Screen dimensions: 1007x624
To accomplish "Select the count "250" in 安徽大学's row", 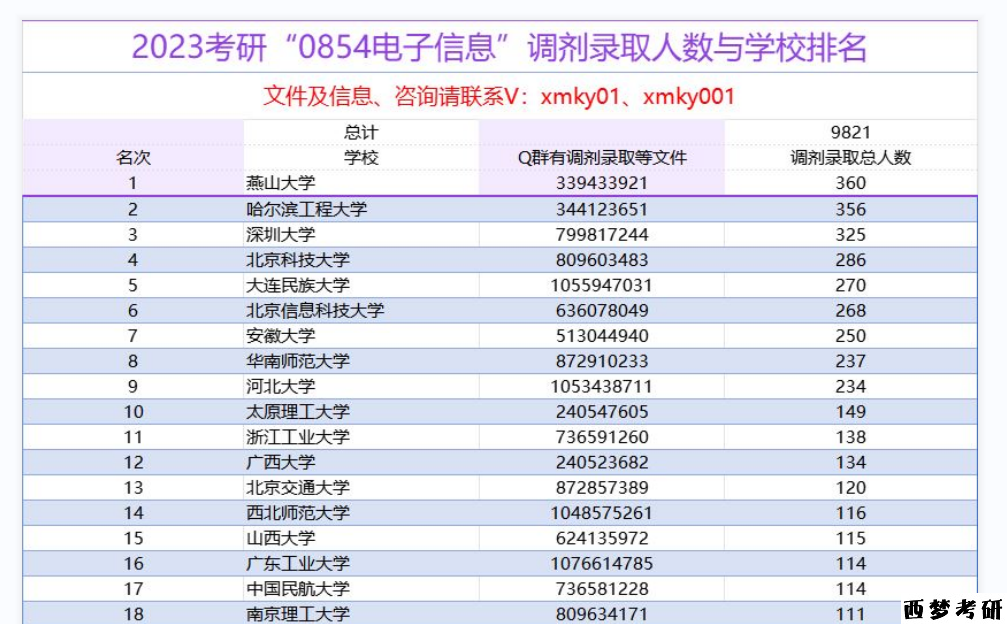I will [x=850, y=336].
